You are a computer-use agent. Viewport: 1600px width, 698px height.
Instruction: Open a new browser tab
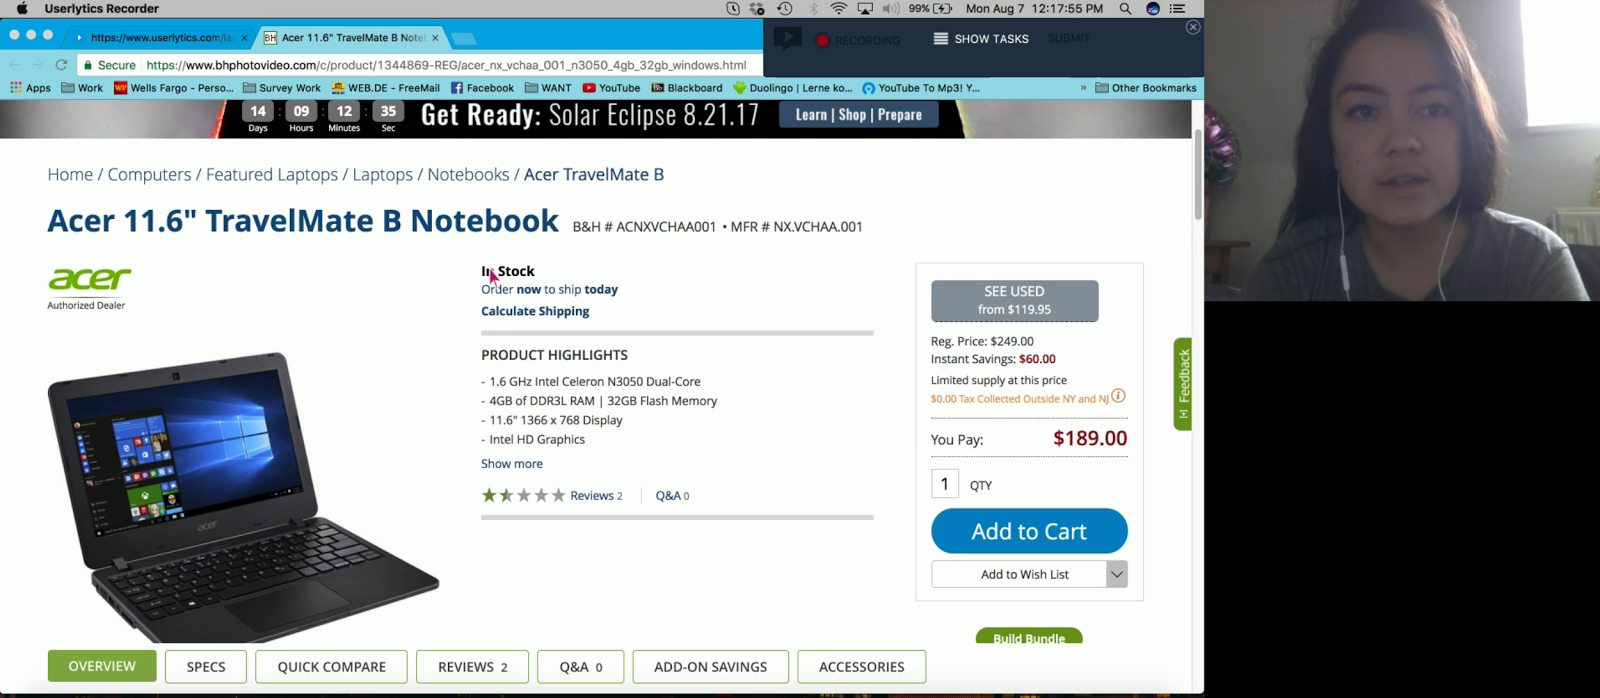[x=463, y=38]
